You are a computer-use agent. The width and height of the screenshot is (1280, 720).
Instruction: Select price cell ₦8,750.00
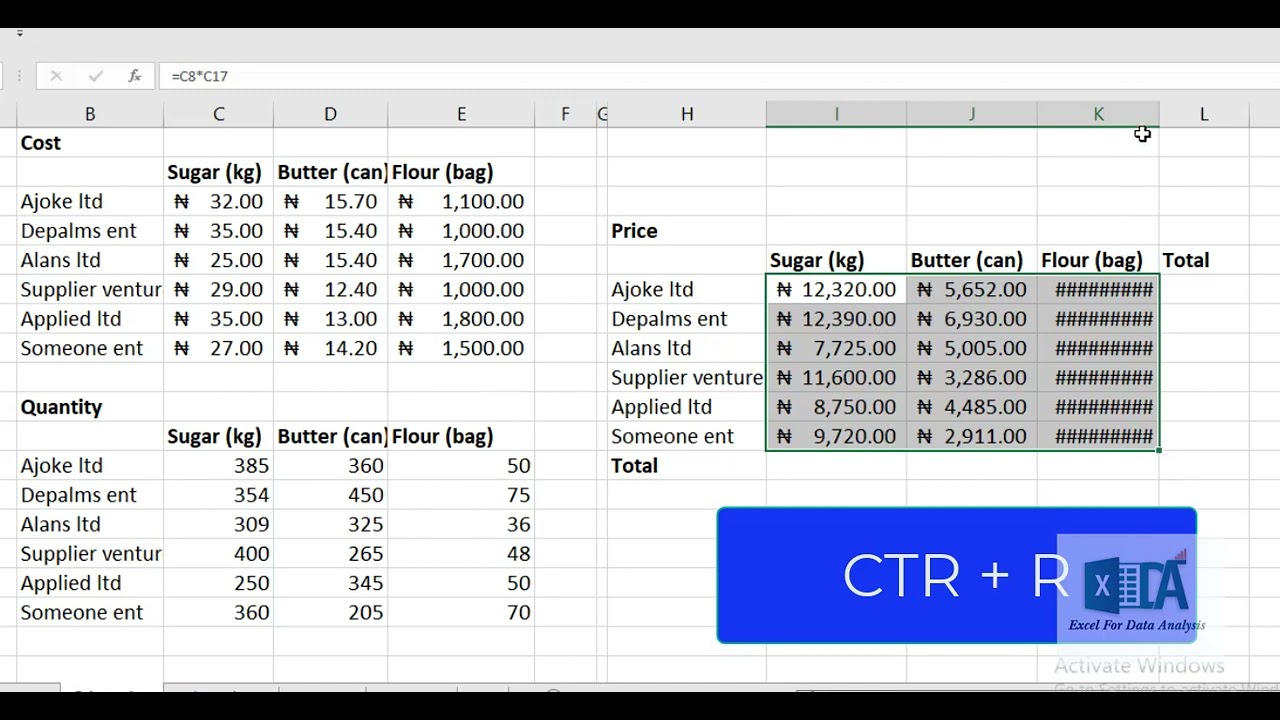837,407
